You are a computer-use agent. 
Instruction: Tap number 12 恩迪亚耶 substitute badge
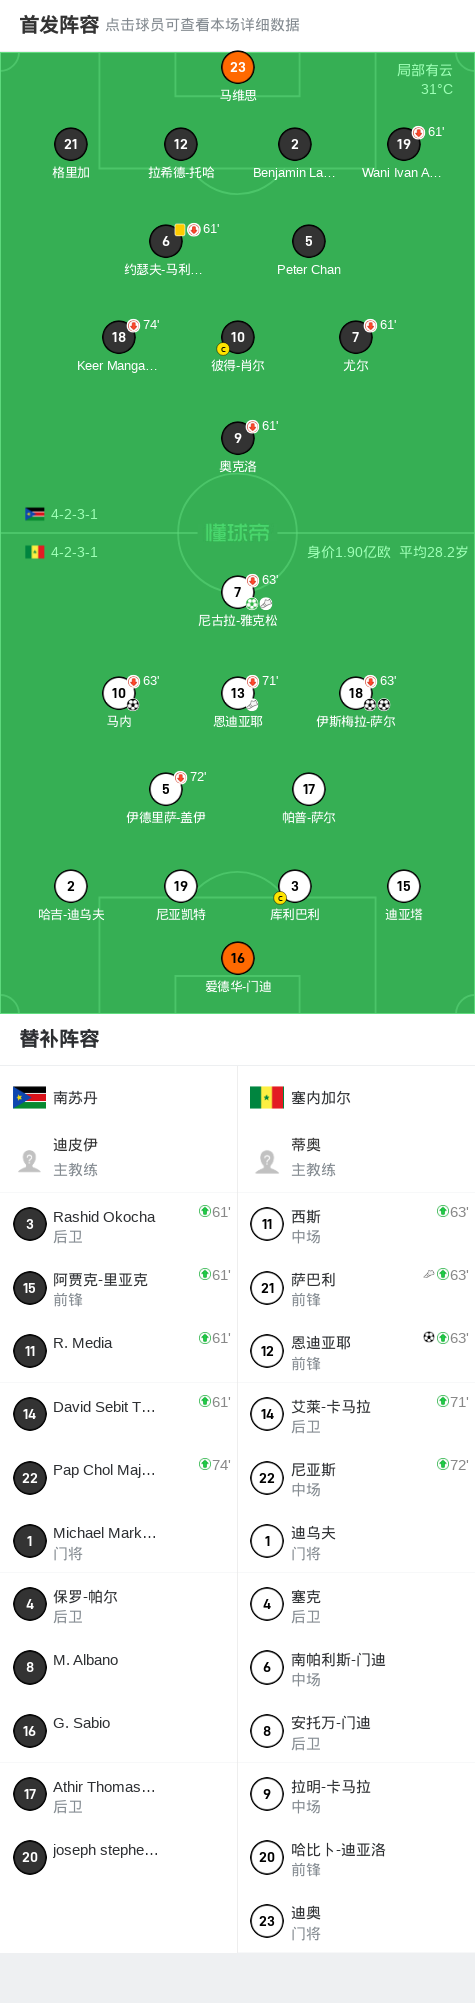[267, 1351]
